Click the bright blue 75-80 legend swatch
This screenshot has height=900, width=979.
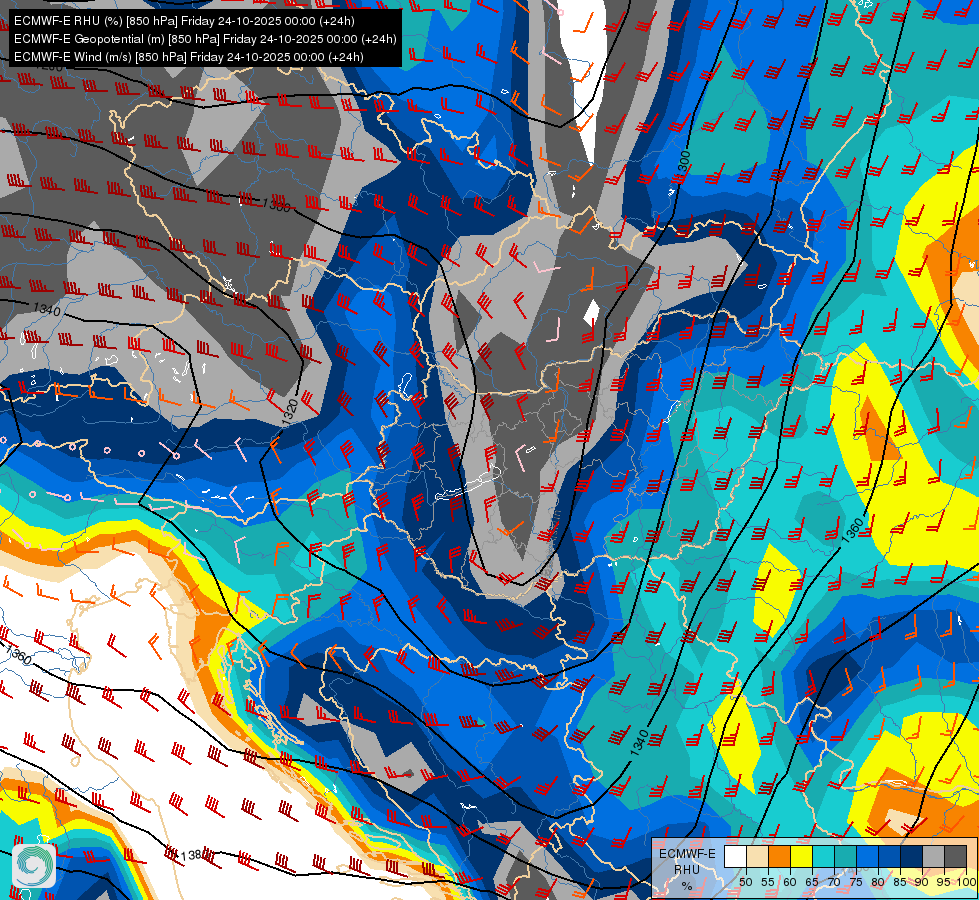pos(868,856)
